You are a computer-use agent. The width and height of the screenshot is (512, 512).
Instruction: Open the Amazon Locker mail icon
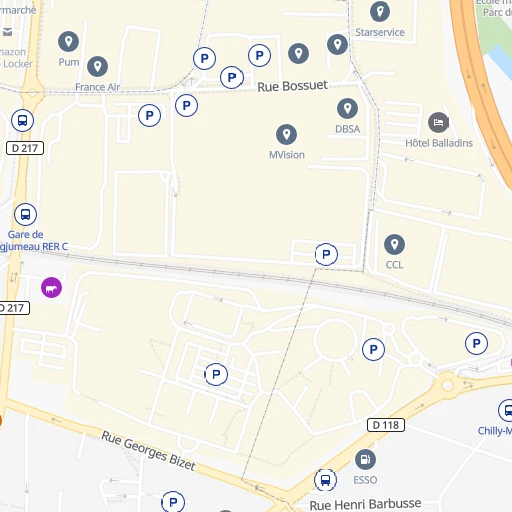pos(7,32)
